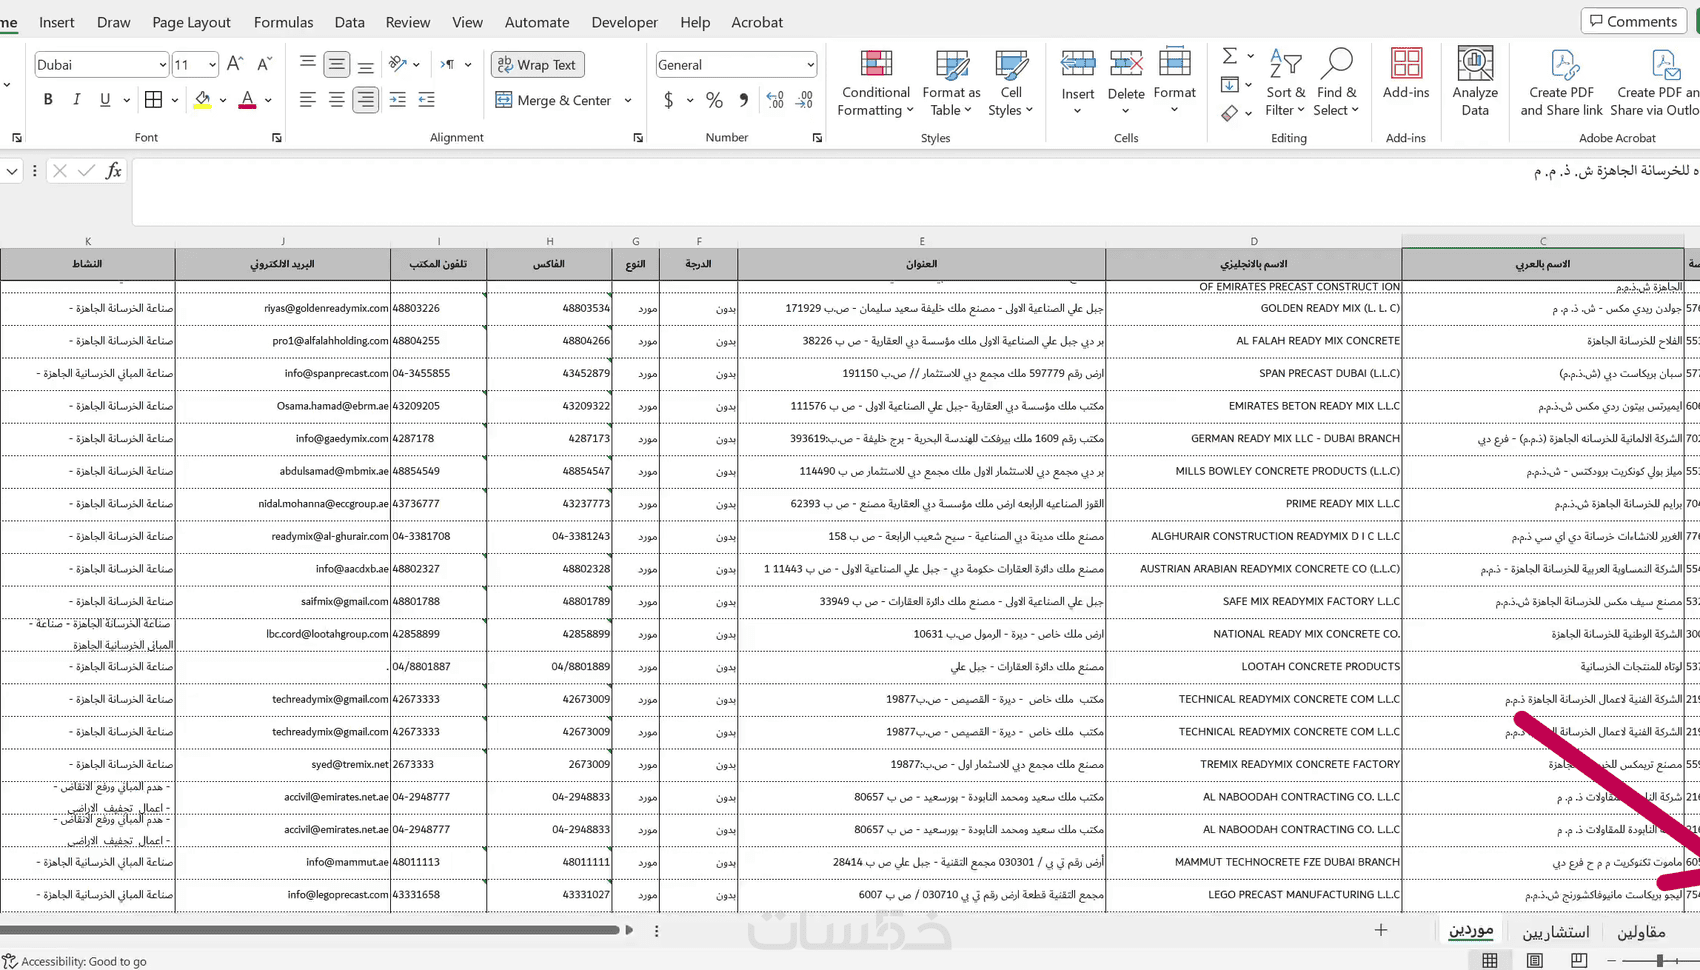Click Delete cells button
Image resolution: width=1700 pixels, height=970 pixels.
(x=1126, y=82)
